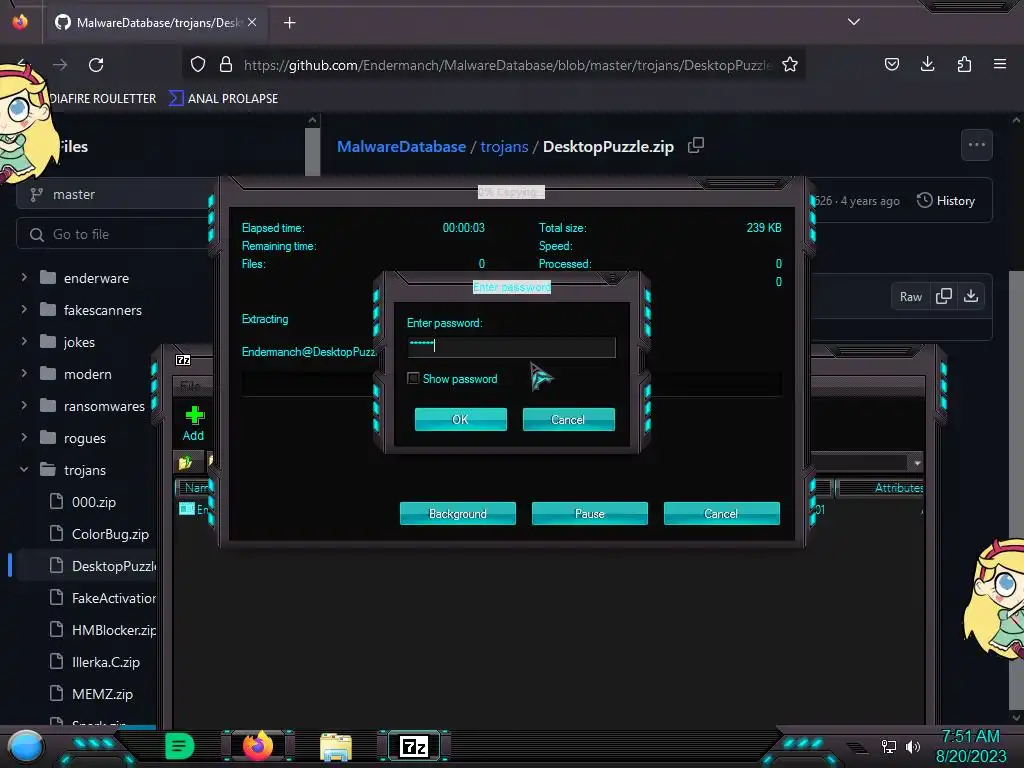Cancel the Enter password dialog
Viewport: 1024px width, 768px height.
click(x=568, y=419)
